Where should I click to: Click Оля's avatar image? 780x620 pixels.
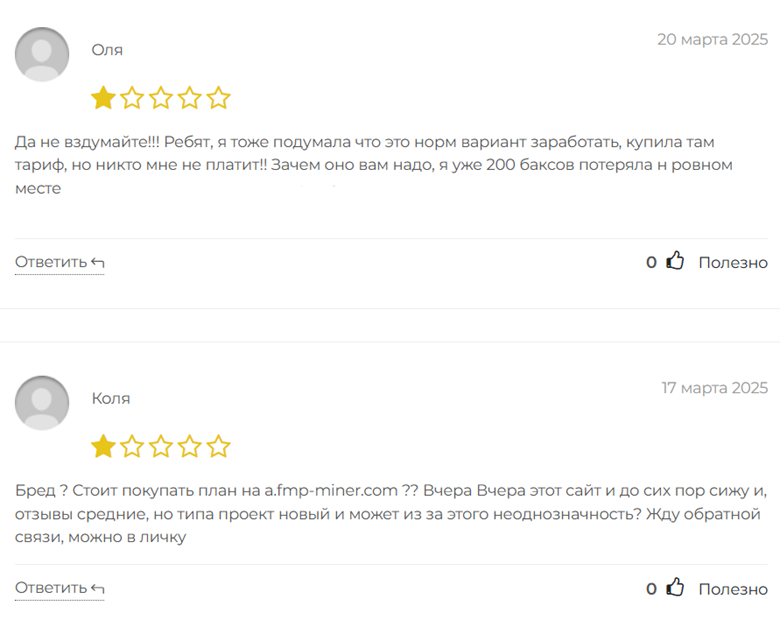click(42, 54)
